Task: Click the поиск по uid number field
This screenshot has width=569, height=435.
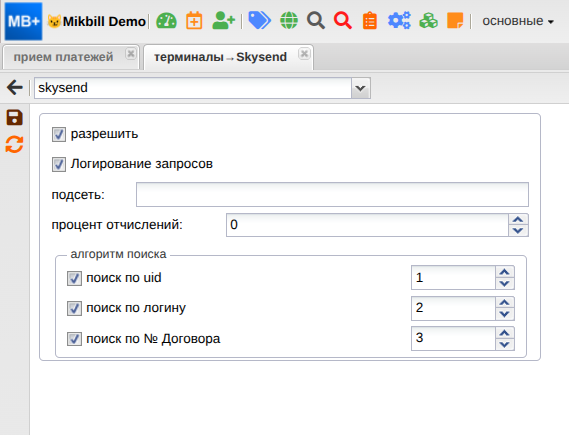Action: click(454, 278)
